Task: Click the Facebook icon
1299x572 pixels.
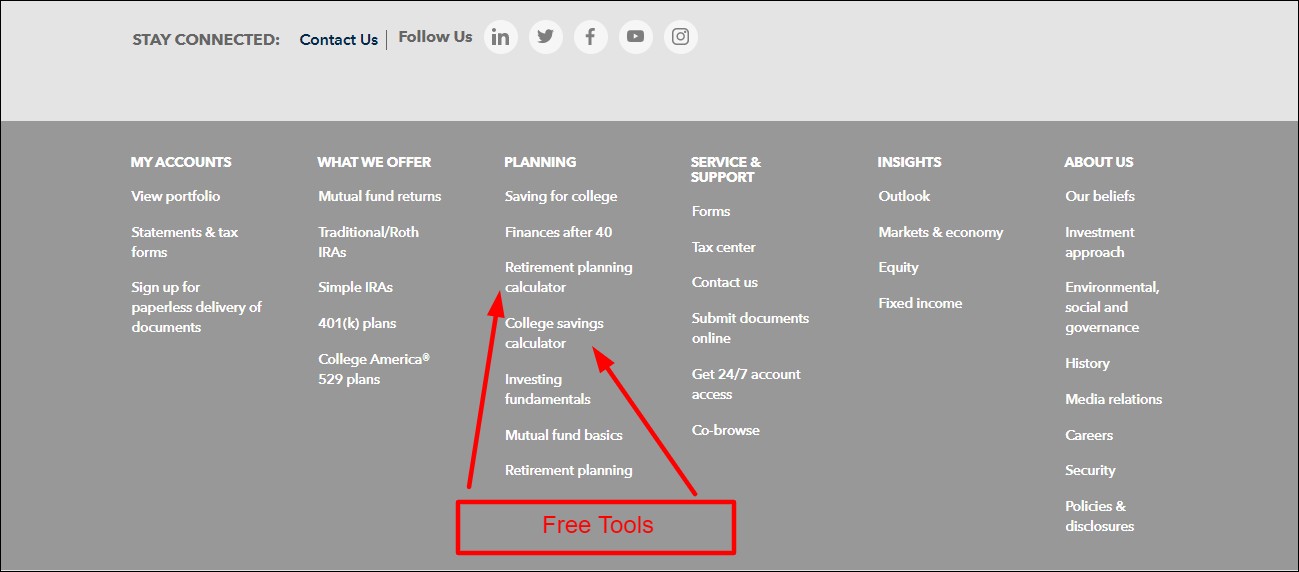Action: 590,37
